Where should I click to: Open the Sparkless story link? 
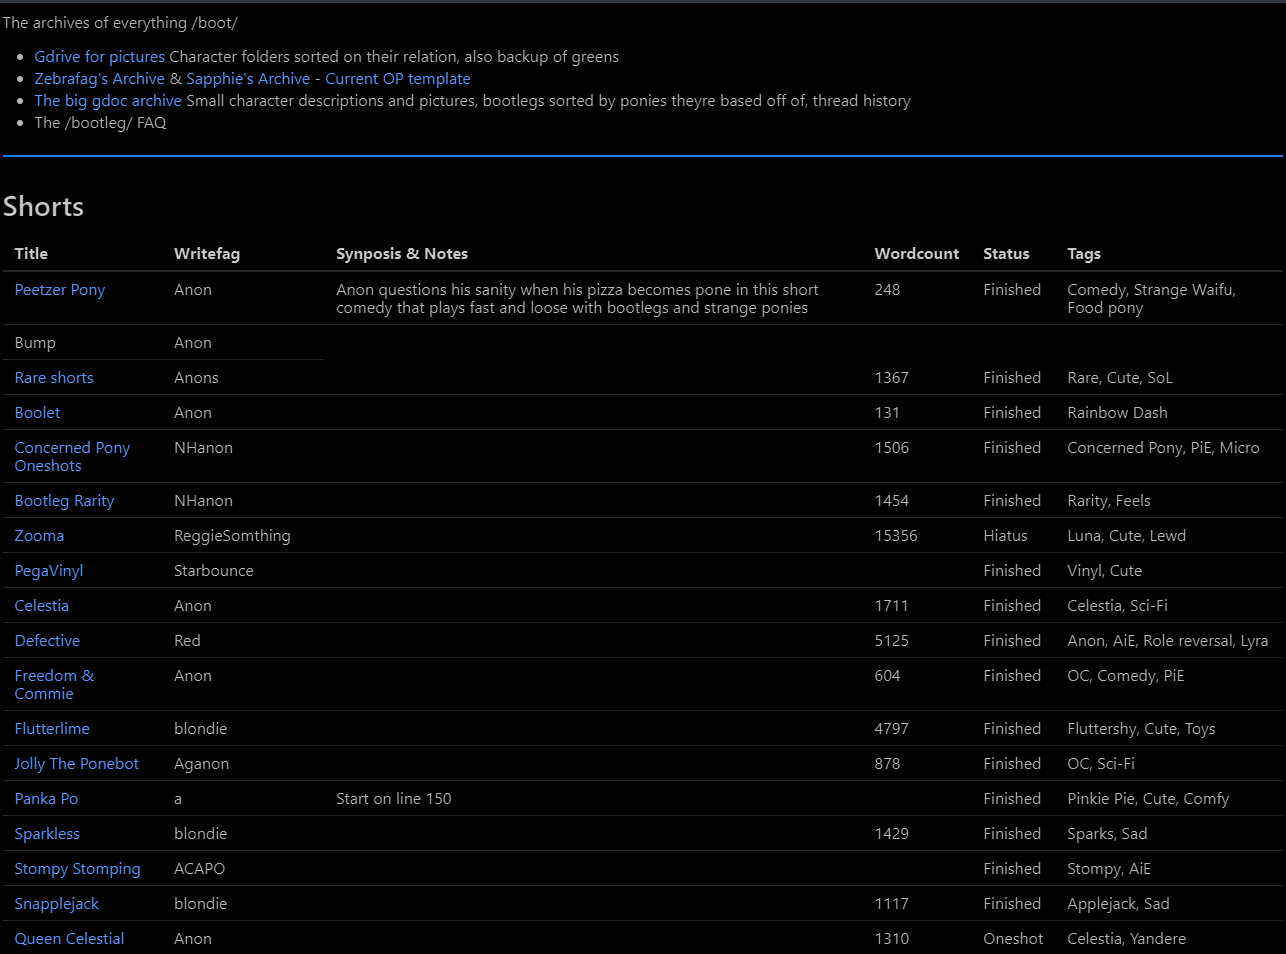coord(47,834)
